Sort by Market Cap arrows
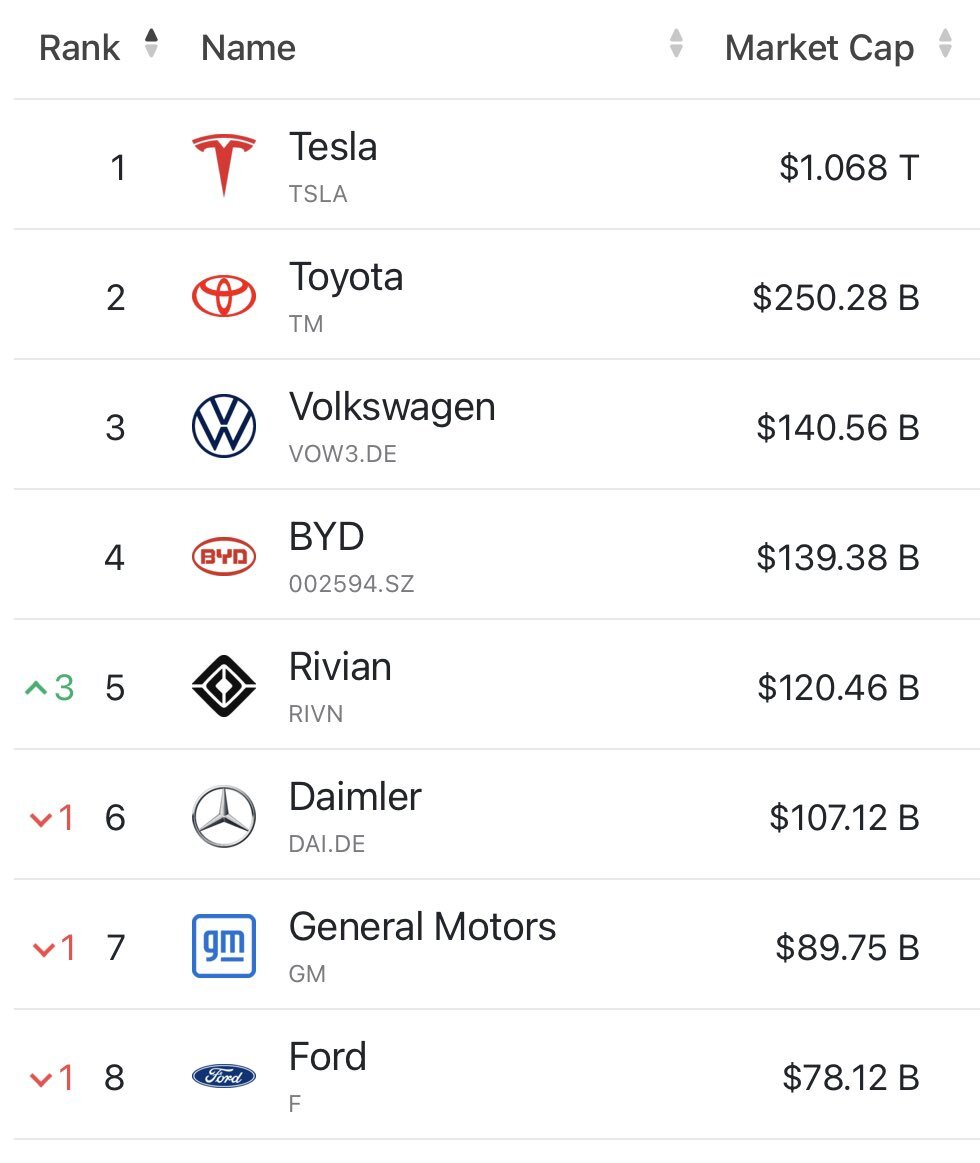Viewport: 980px width, 1163px height. (945, 44)
